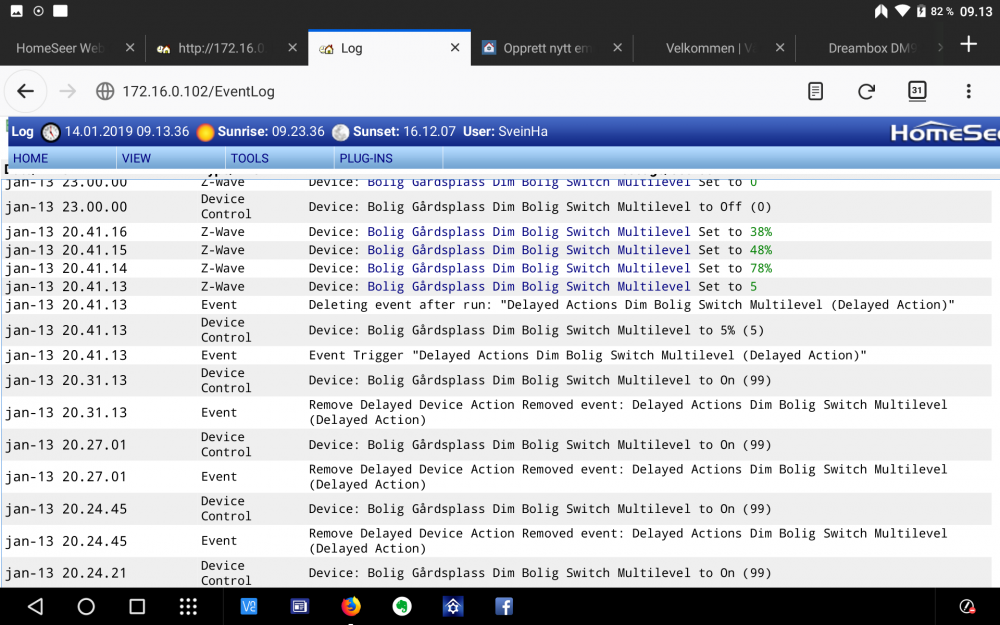Reload the EventLog page
1000x625 pixels.
coord(865,91)
